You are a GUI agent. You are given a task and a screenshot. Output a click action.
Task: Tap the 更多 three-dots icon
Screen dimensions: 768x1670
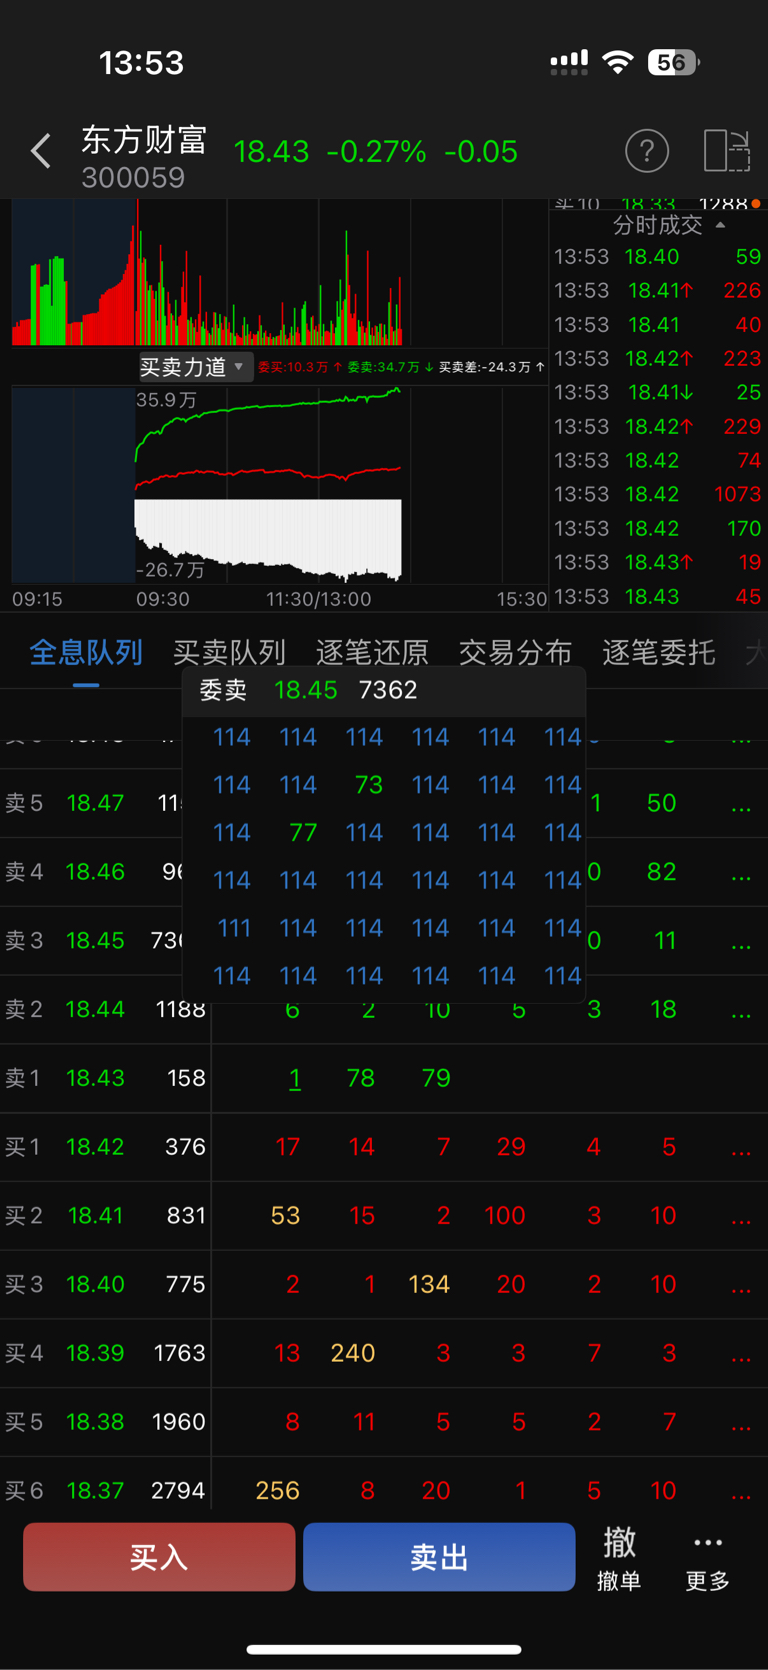pyautogui.click(x=707, y=1543)
